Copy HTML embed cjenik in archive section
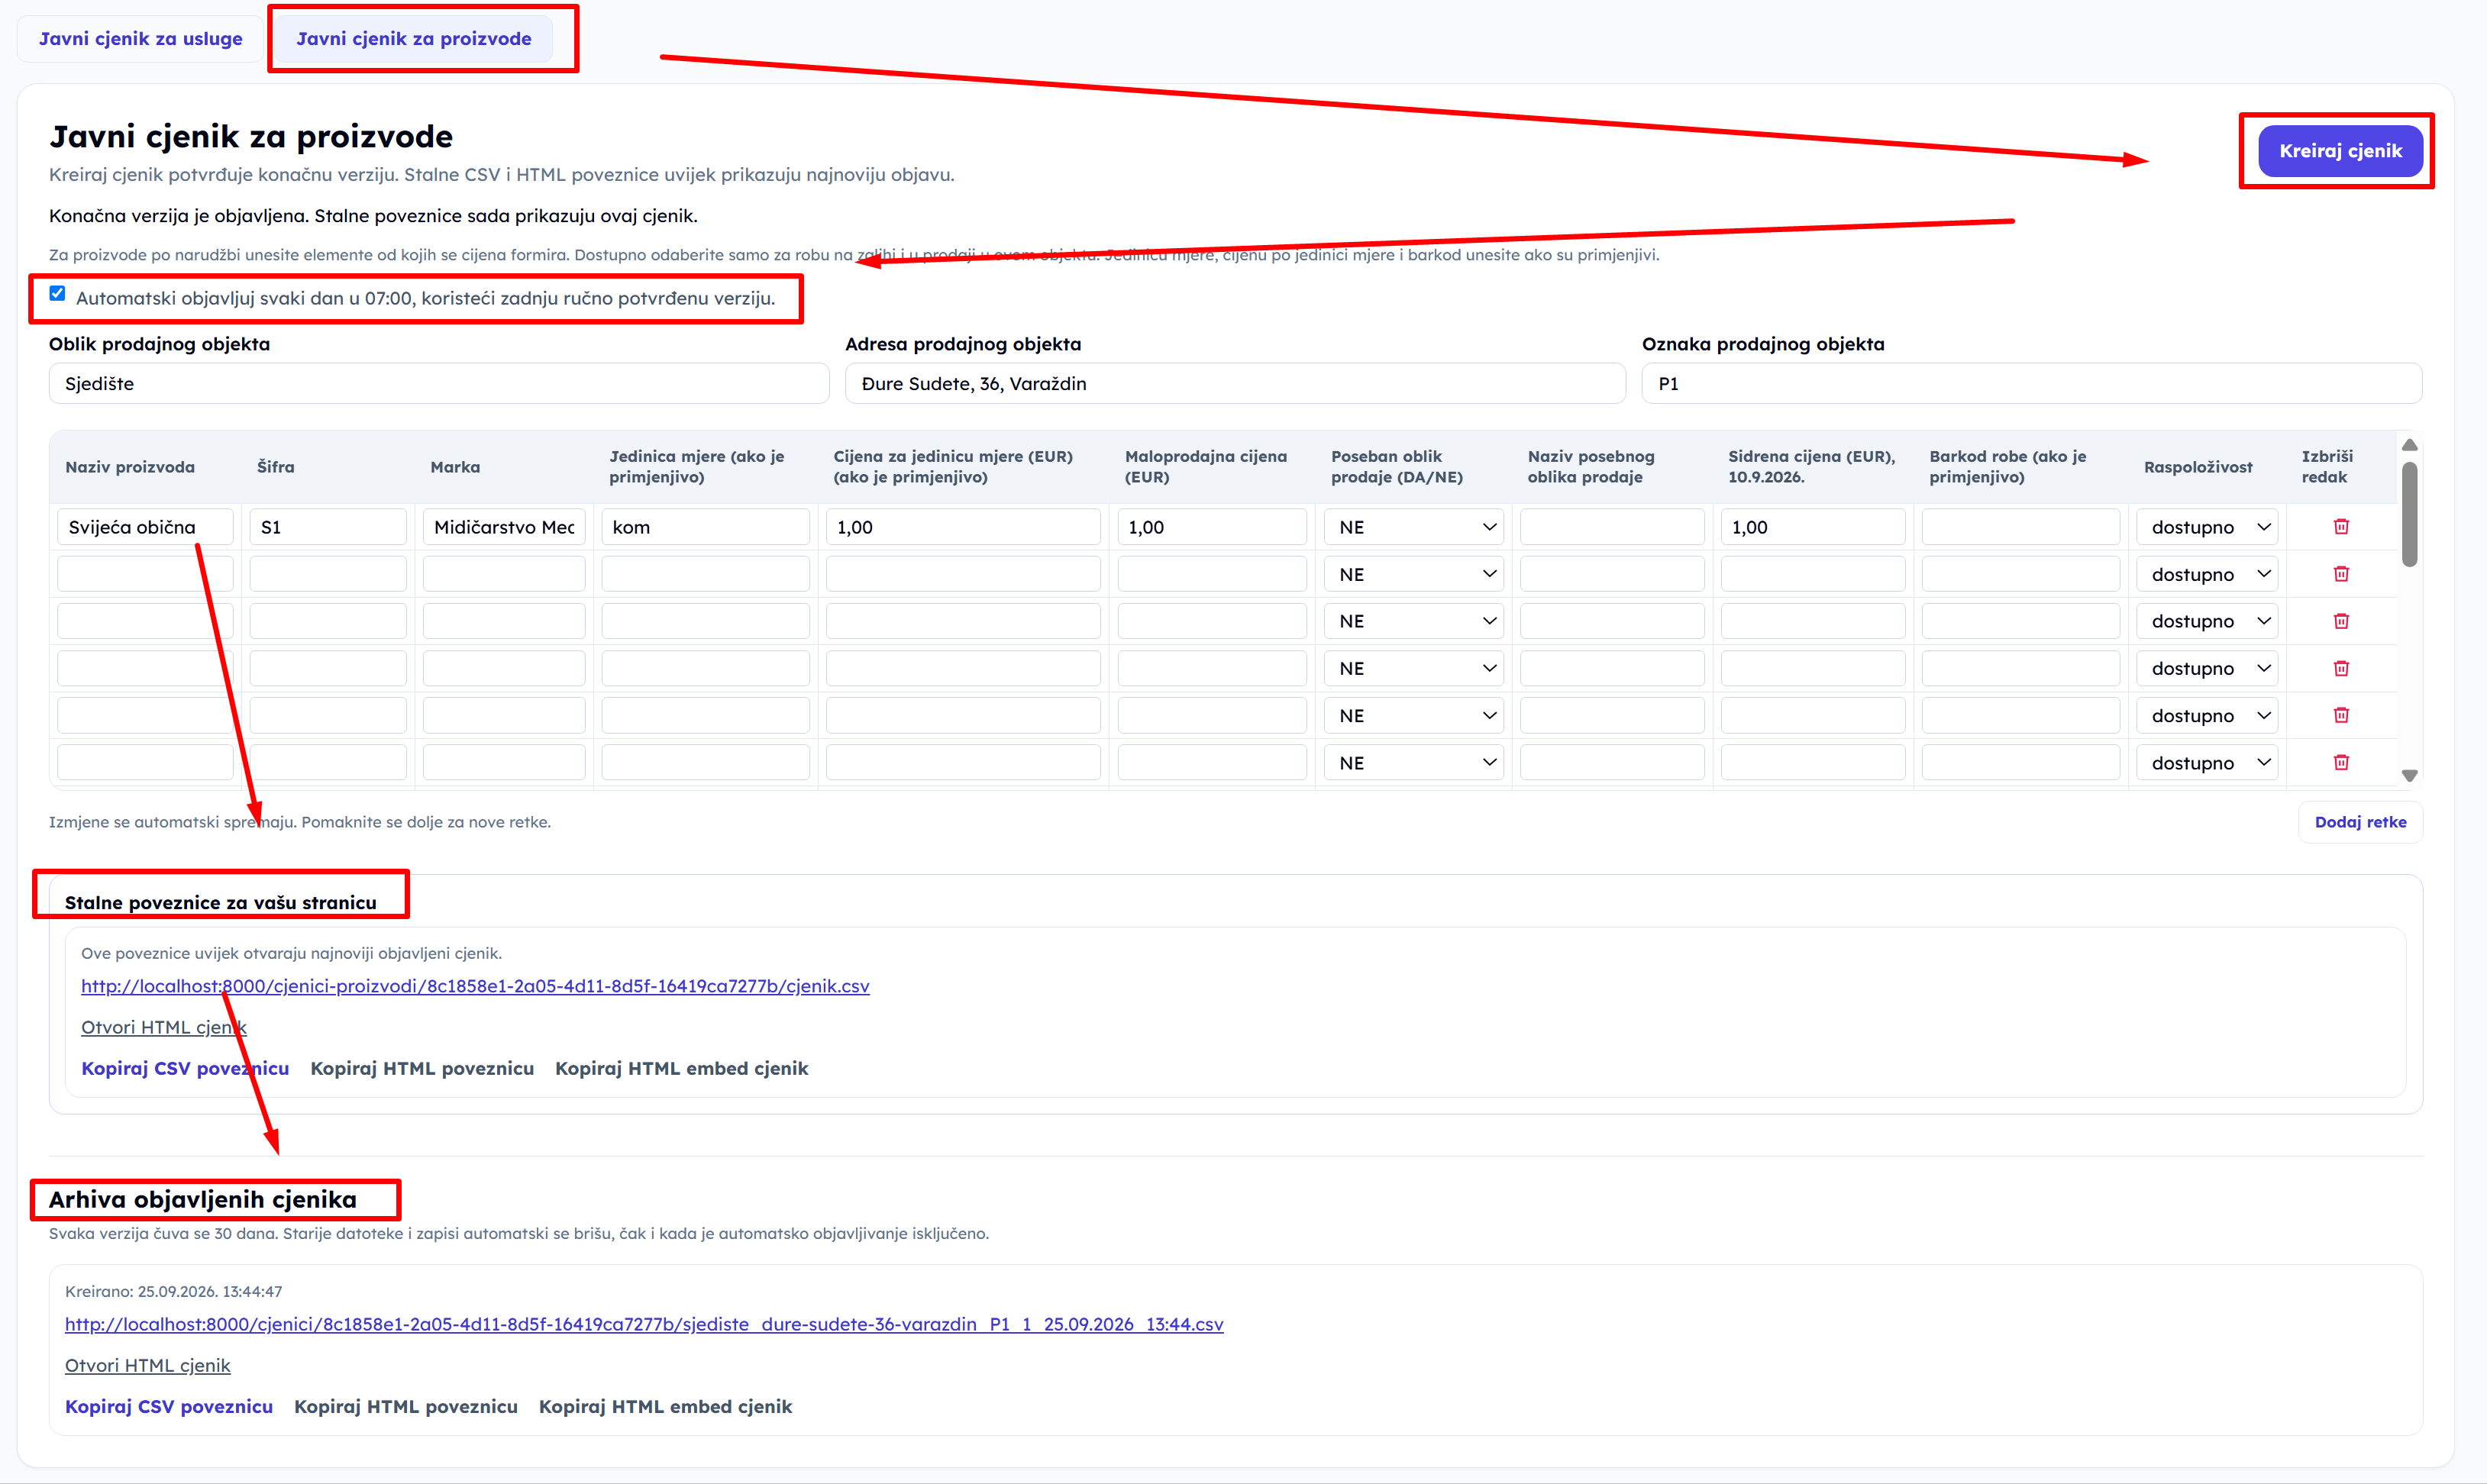The height and width of the screenshot is (1484, 2487). click(x=666, y=1406)
